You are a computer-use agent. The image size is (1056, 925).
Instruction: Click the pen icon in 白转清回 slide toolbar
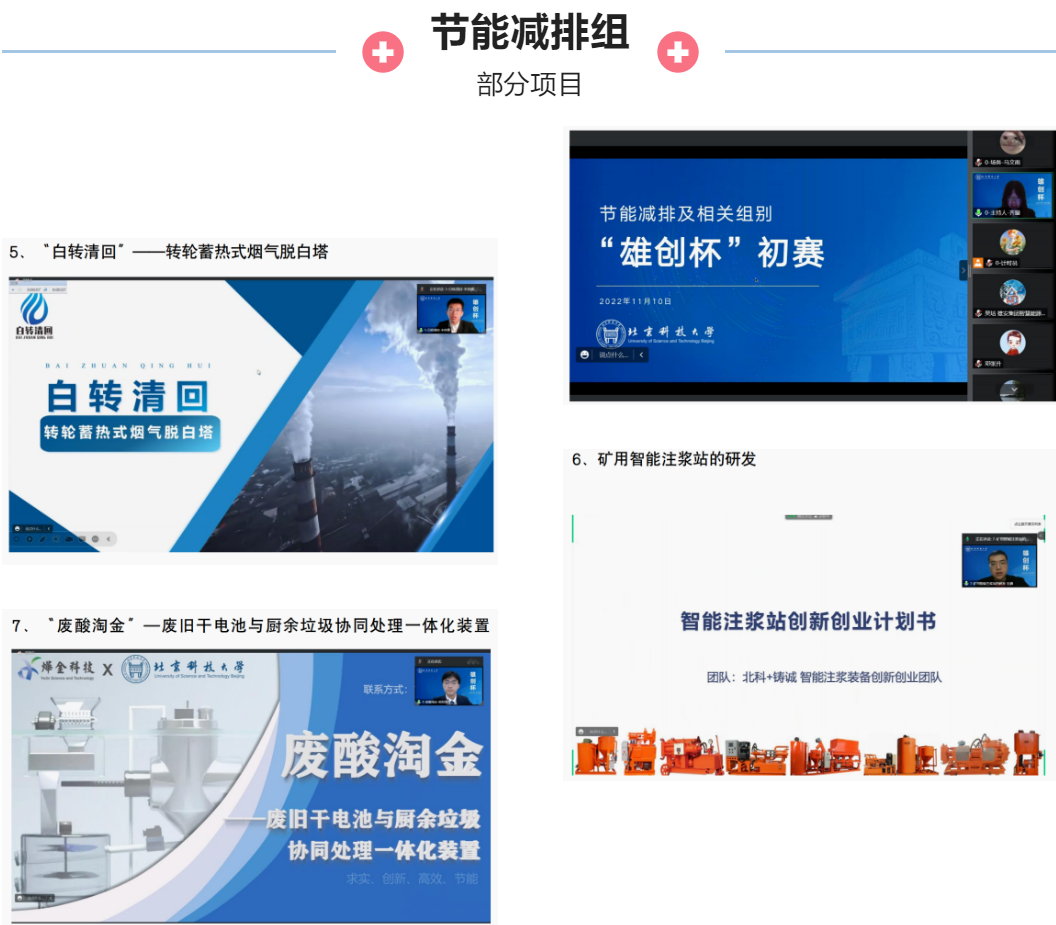42,539
